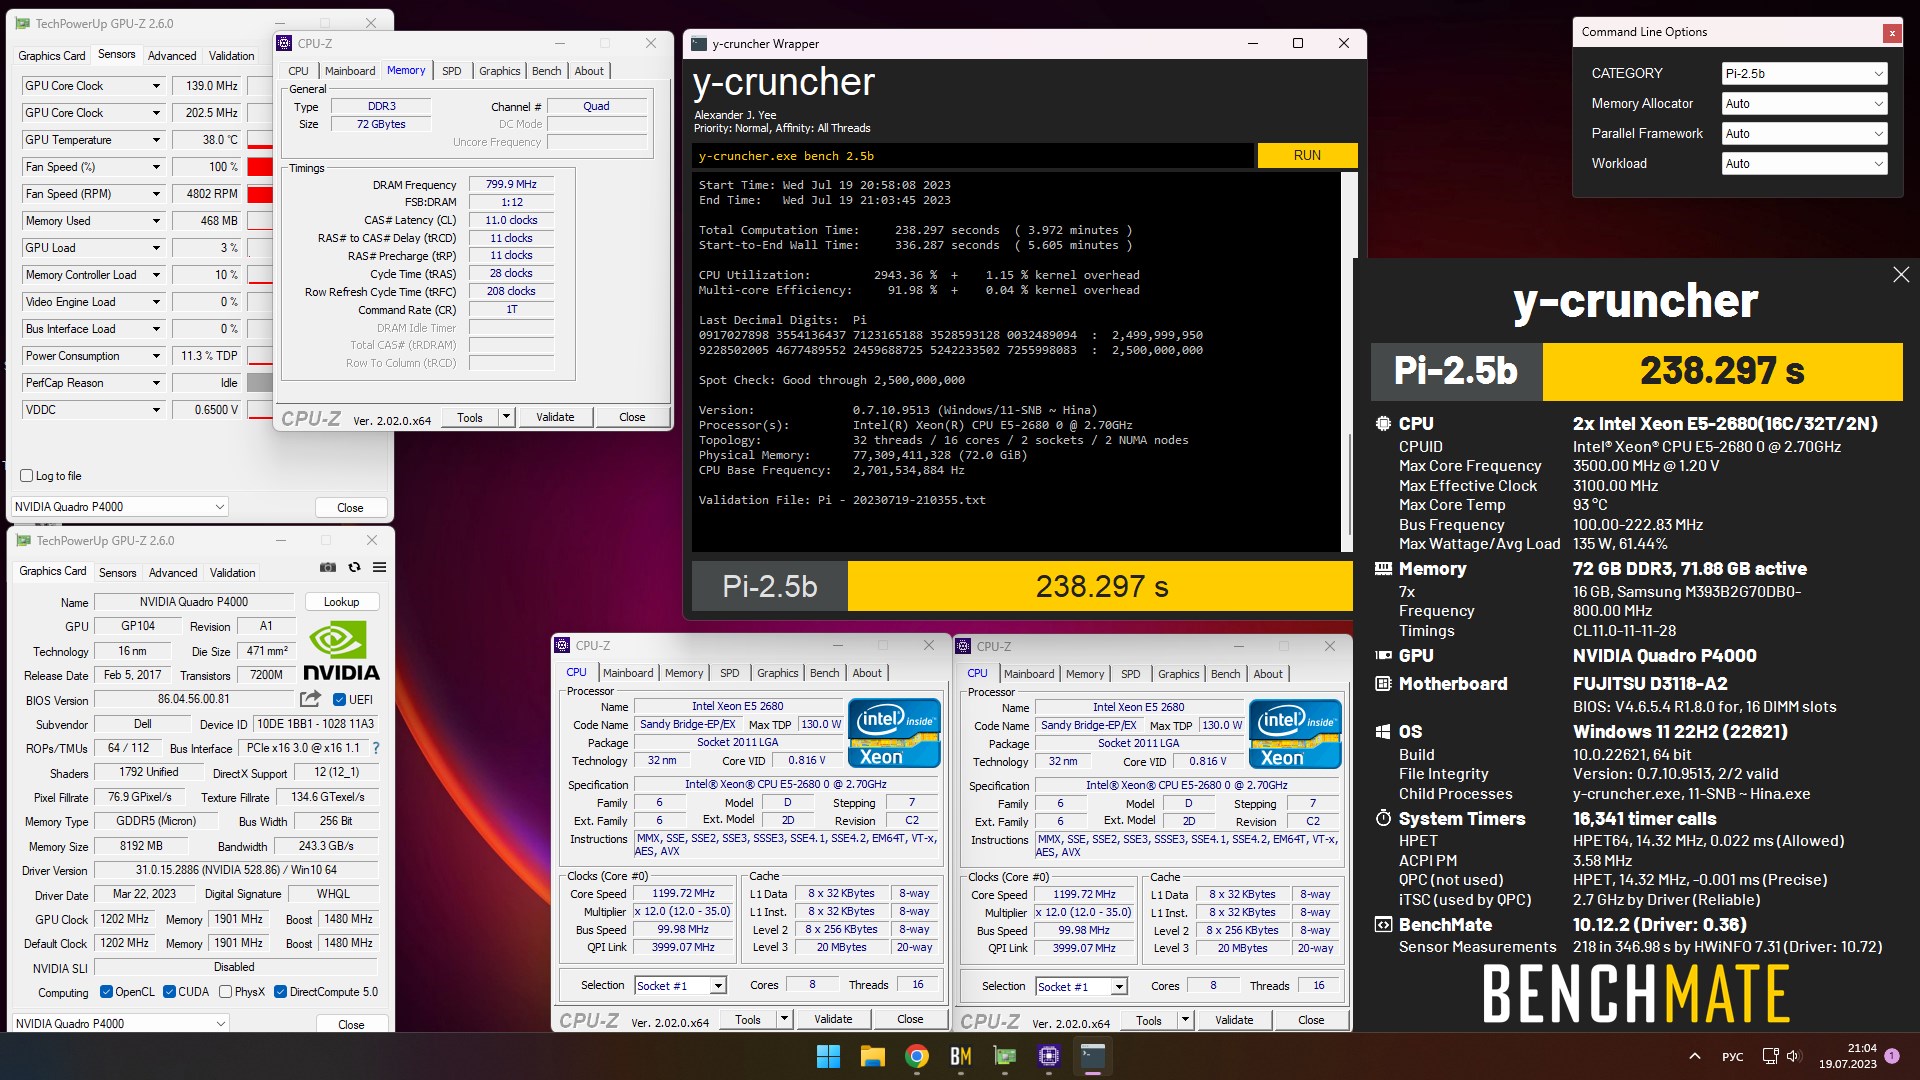Screen dimensions: 1920x1080
Task: Toggle the DirectCompute 5.0 checkbox
Action: pos(280,992)
